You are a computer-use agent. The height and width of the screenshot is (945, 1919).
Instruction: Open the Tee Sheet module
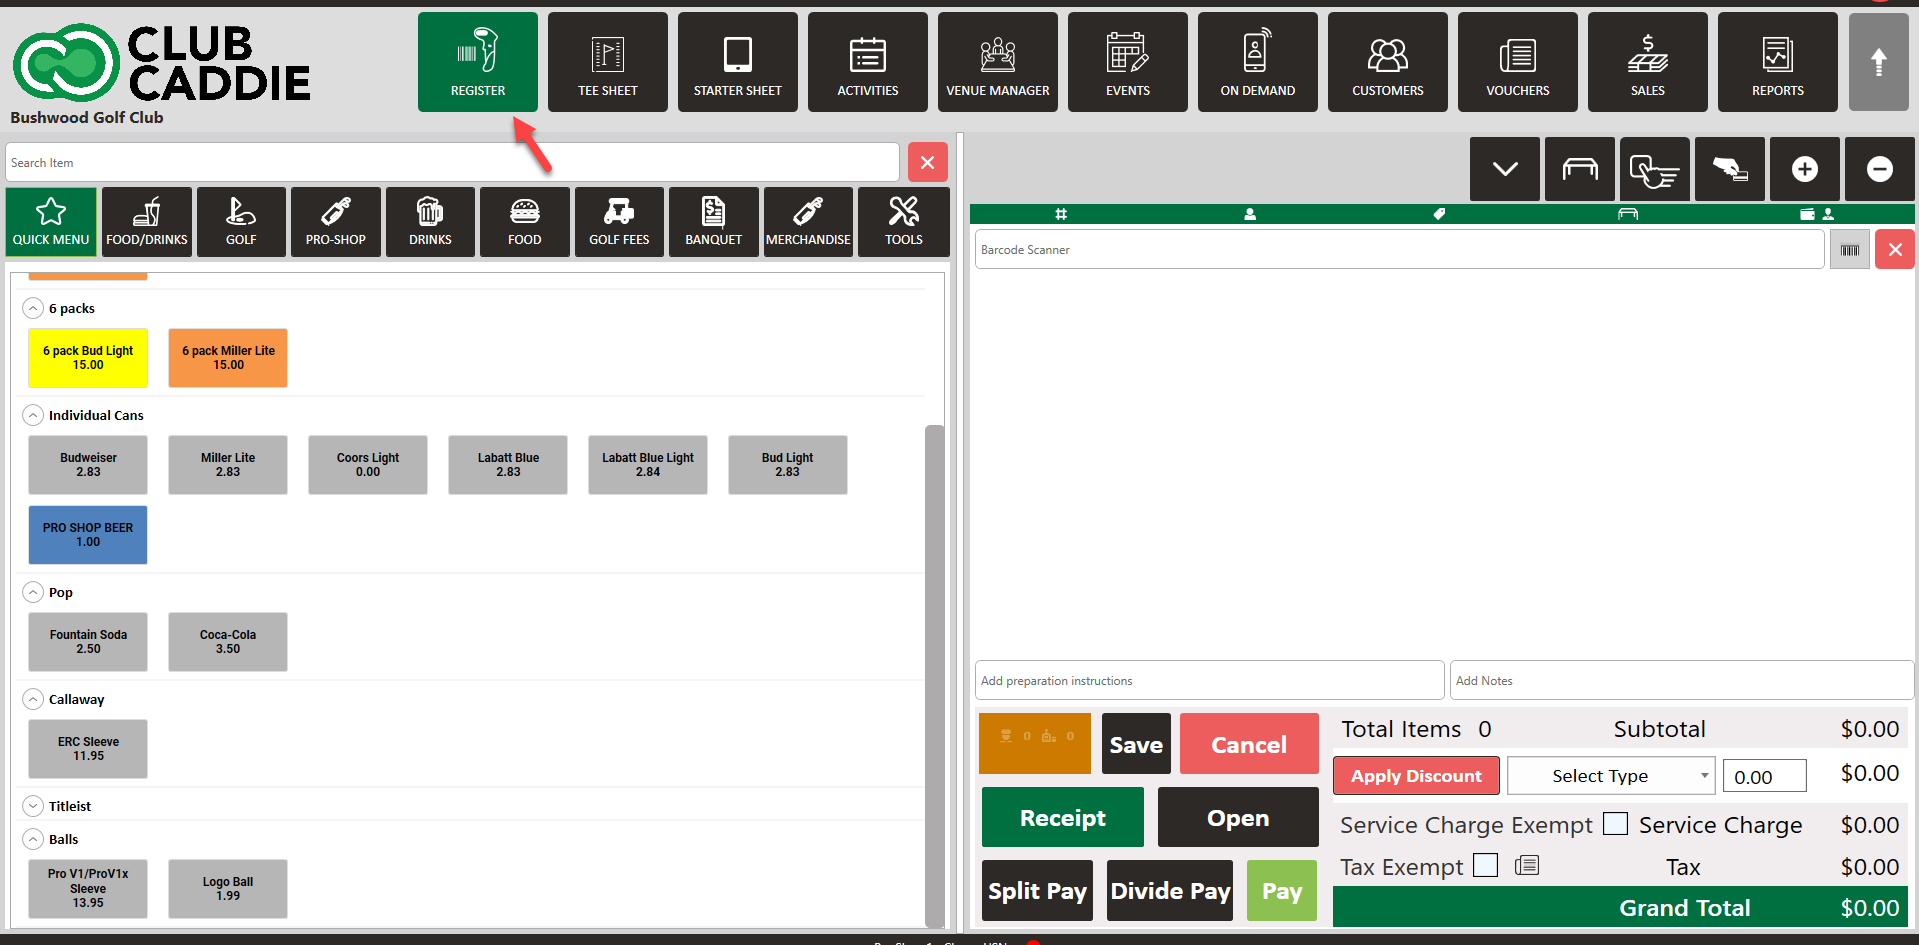click(607, 62)
